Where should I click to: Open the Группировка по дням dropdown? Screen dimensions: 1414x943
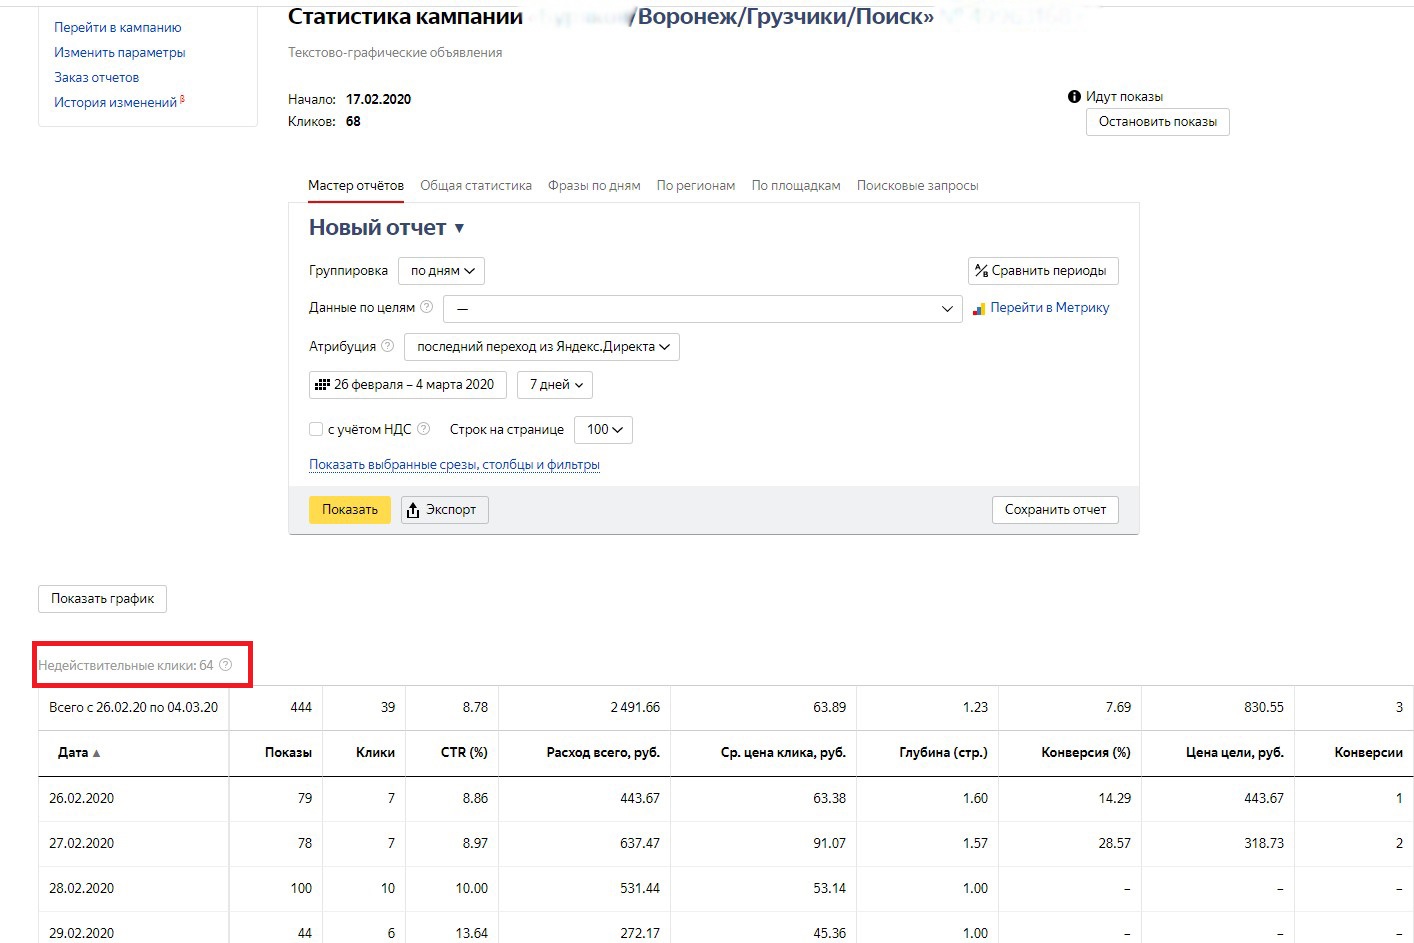pyautogui.click(x=441, y=271)
